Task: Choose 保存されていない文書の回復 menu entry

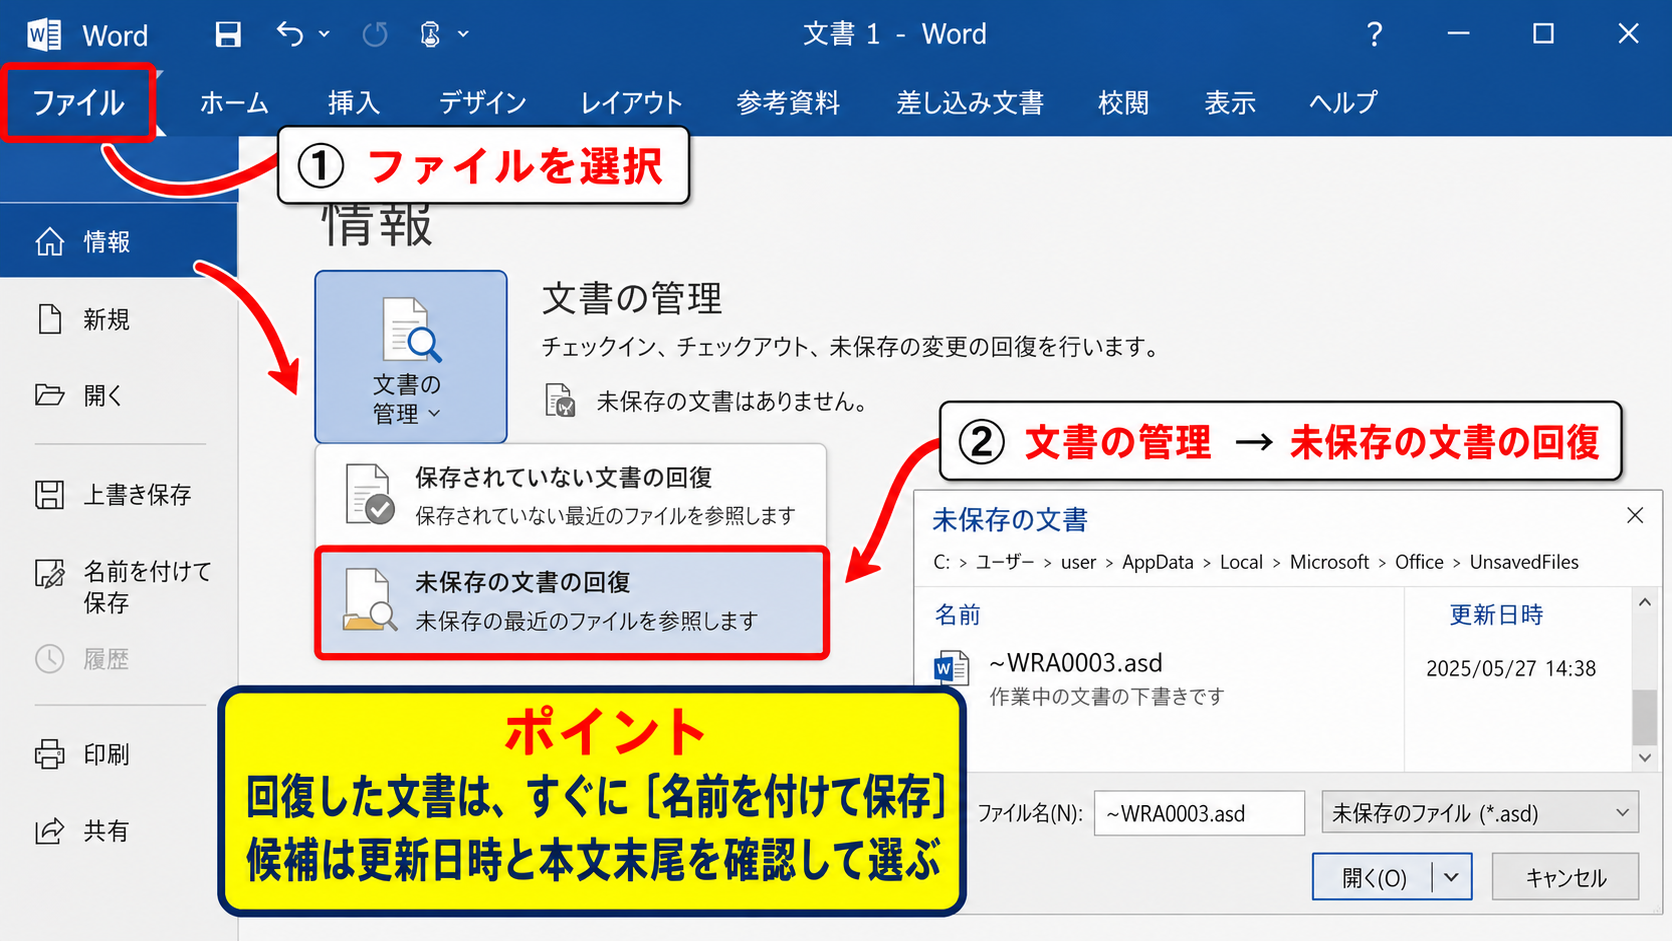Action: (571, 495)
